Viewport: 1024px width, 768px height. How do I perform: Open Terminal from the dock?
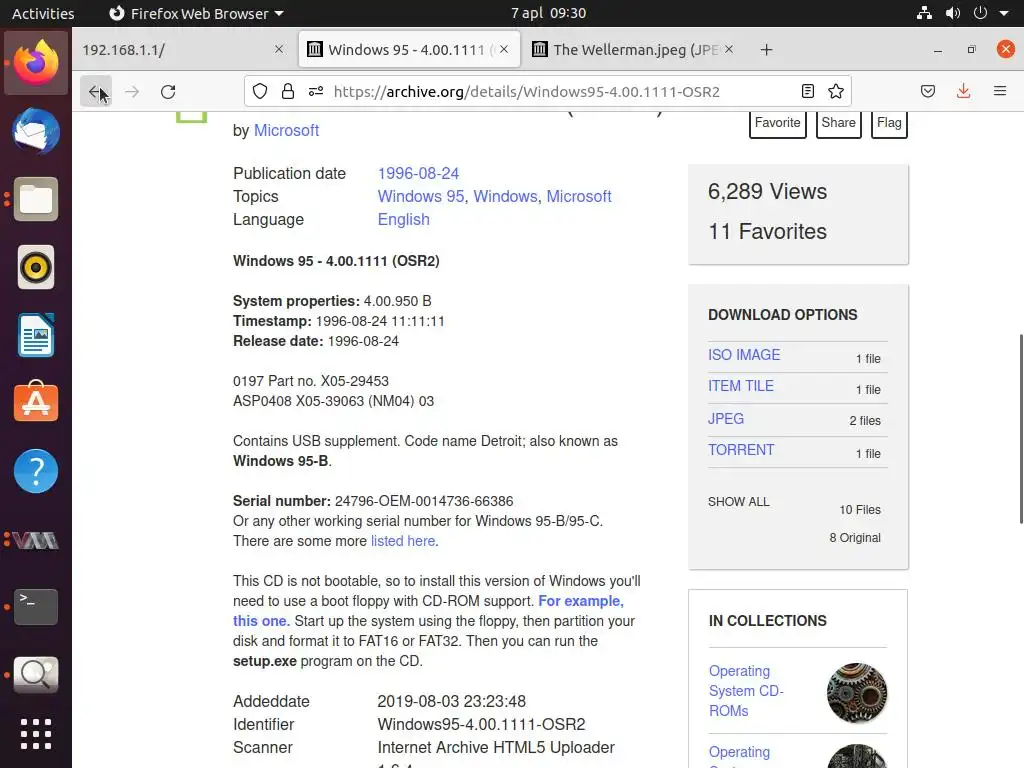click(36, 607)
